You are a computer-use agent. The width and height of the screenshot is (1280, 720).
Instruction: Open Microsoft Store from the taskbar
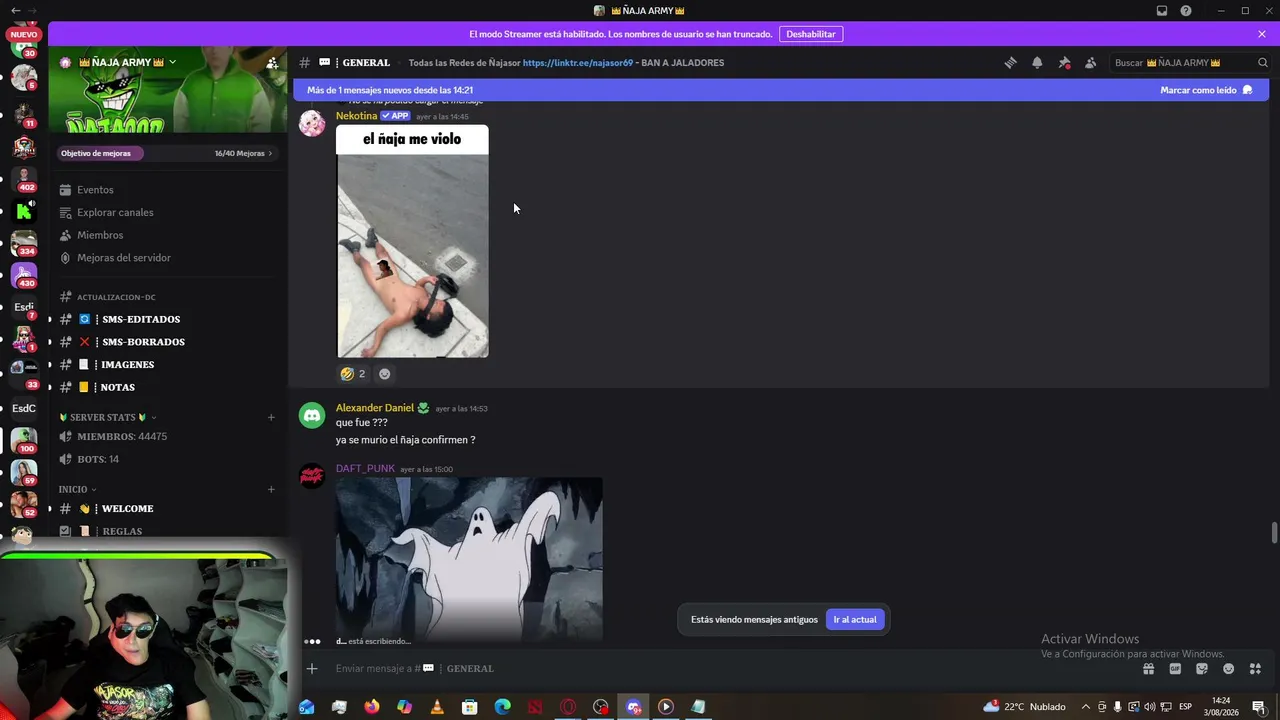pyautogui.click(x=470, y=707)
